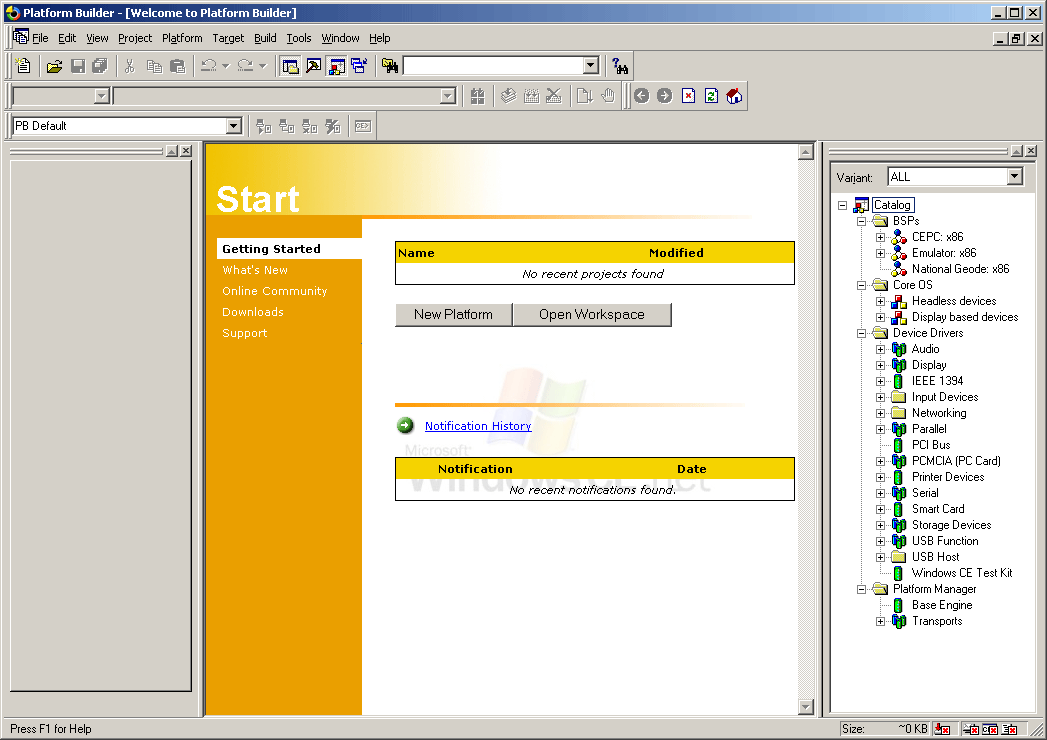Click the status bar icon showing letter C
This screenshot has width=1047, height=740.
point(990,729)
